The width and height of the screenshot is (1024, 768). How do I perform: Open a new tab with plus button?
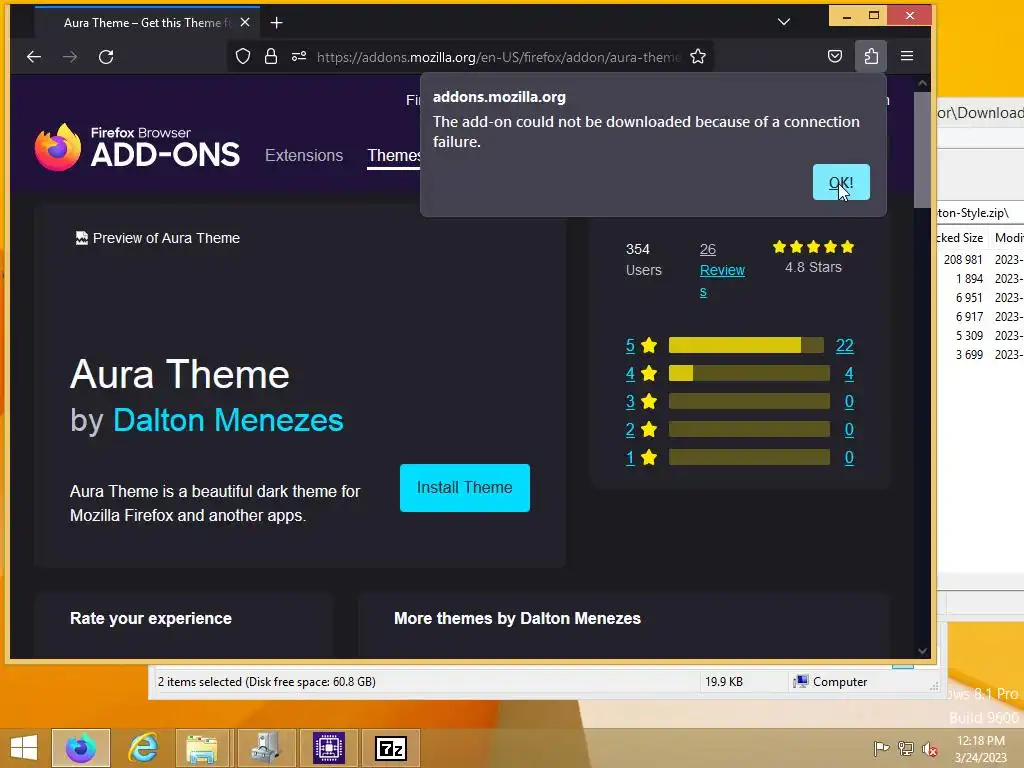tap(276, 23)
